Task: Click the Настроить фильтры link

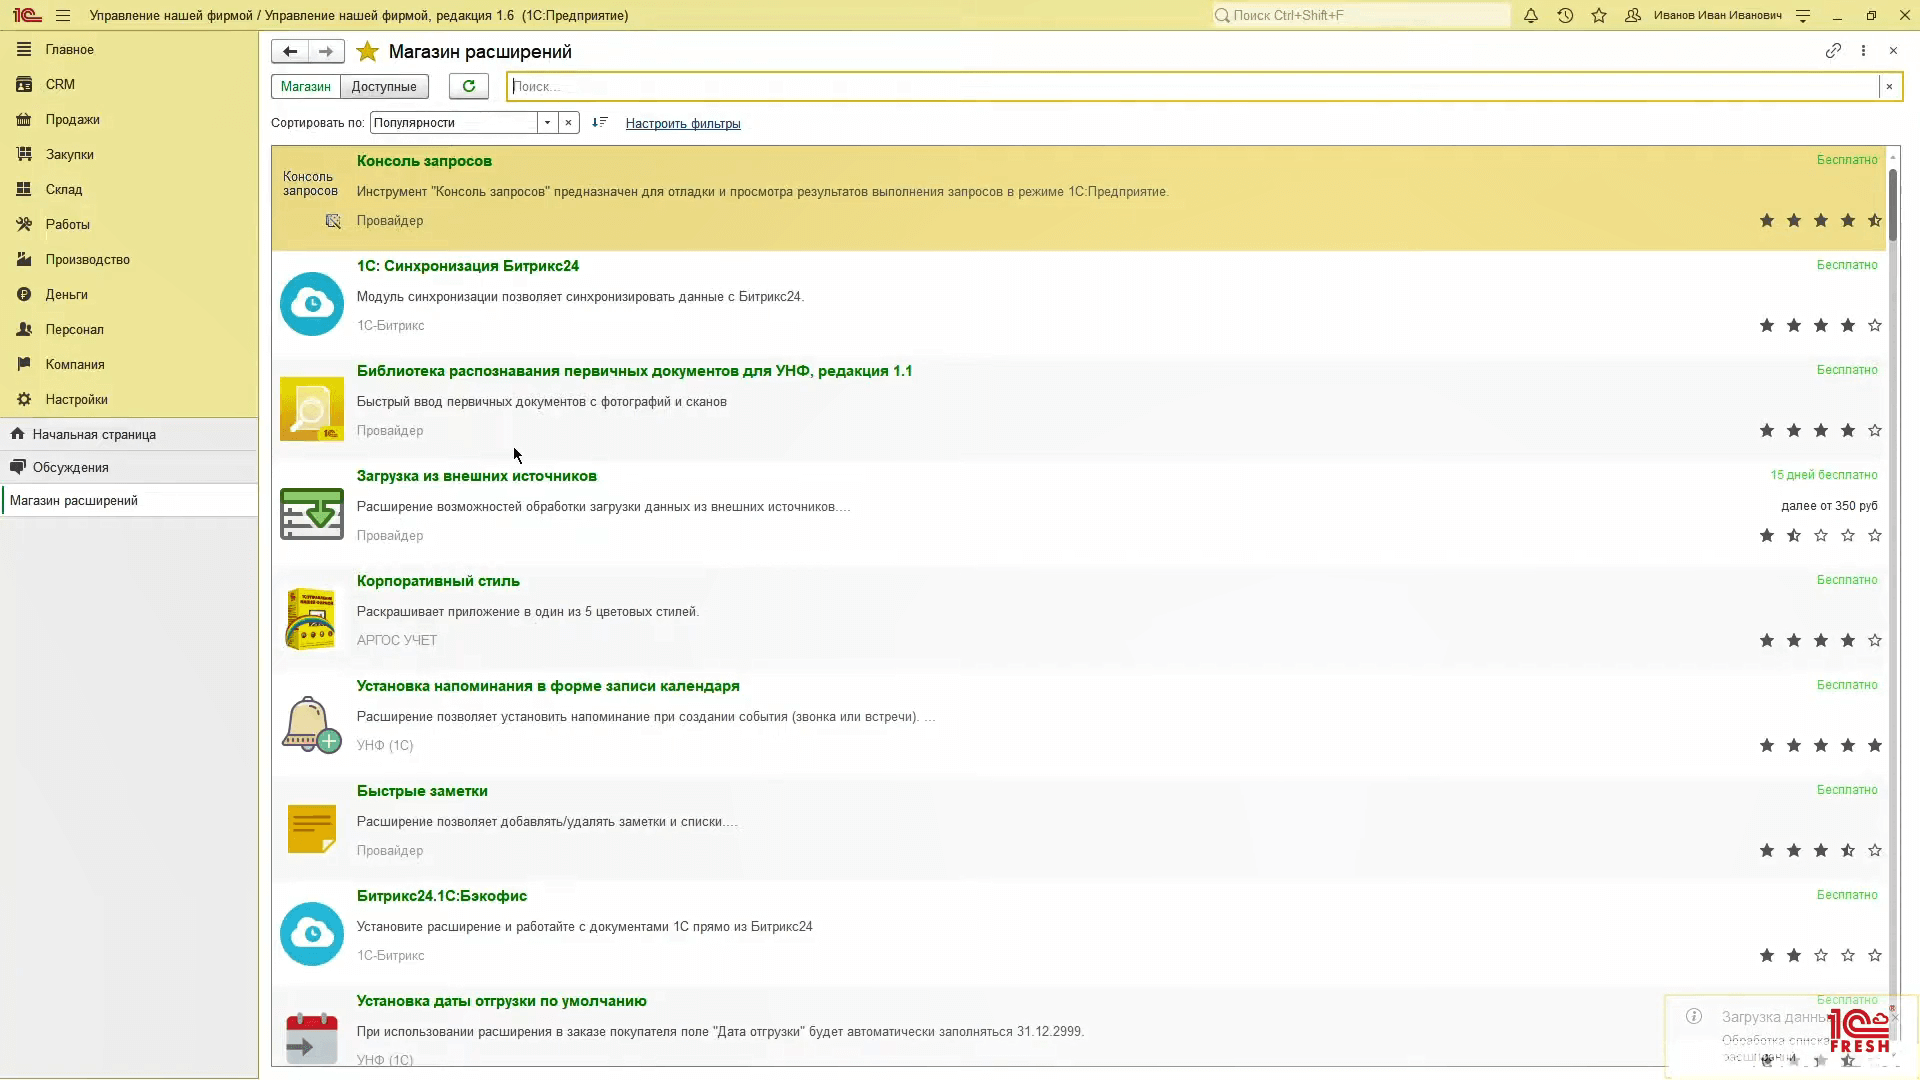Action: tap(682, 123)
